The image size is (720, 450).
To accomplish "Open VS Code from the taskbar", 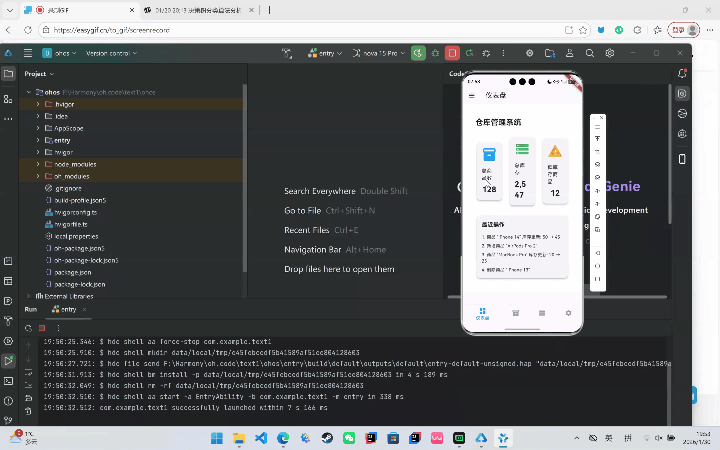I will click(x=261, y=438).
